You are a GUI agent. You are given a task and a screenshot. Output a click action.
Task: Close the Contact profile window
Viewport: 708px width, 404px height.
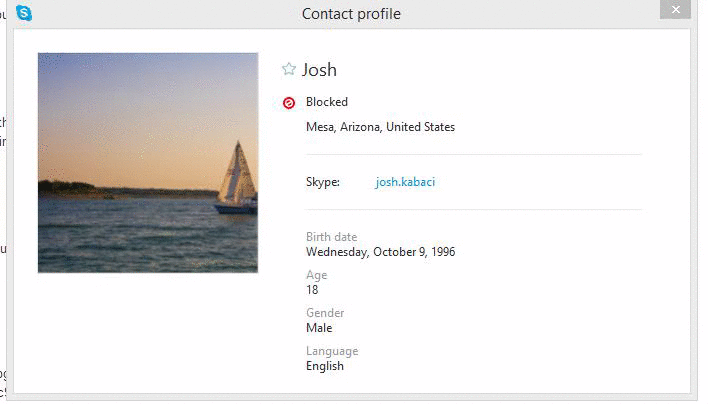point(675,9)
